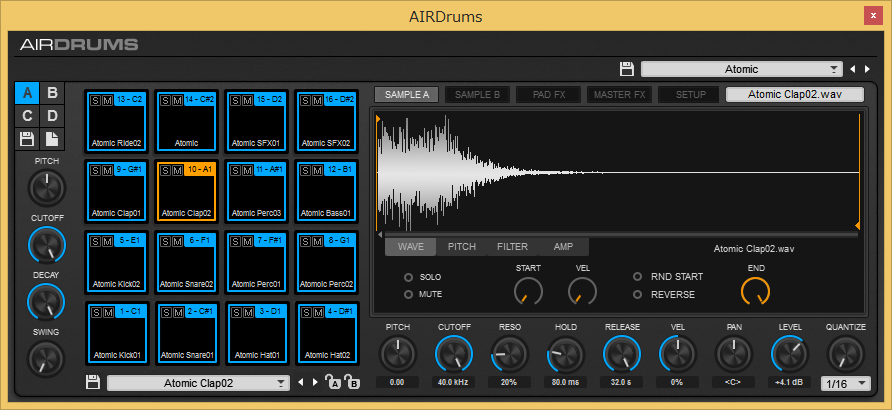
Task: Solo pad 3 - D1 Atomic Hat01
Action: pyautogui.click(x=236, y=312)
